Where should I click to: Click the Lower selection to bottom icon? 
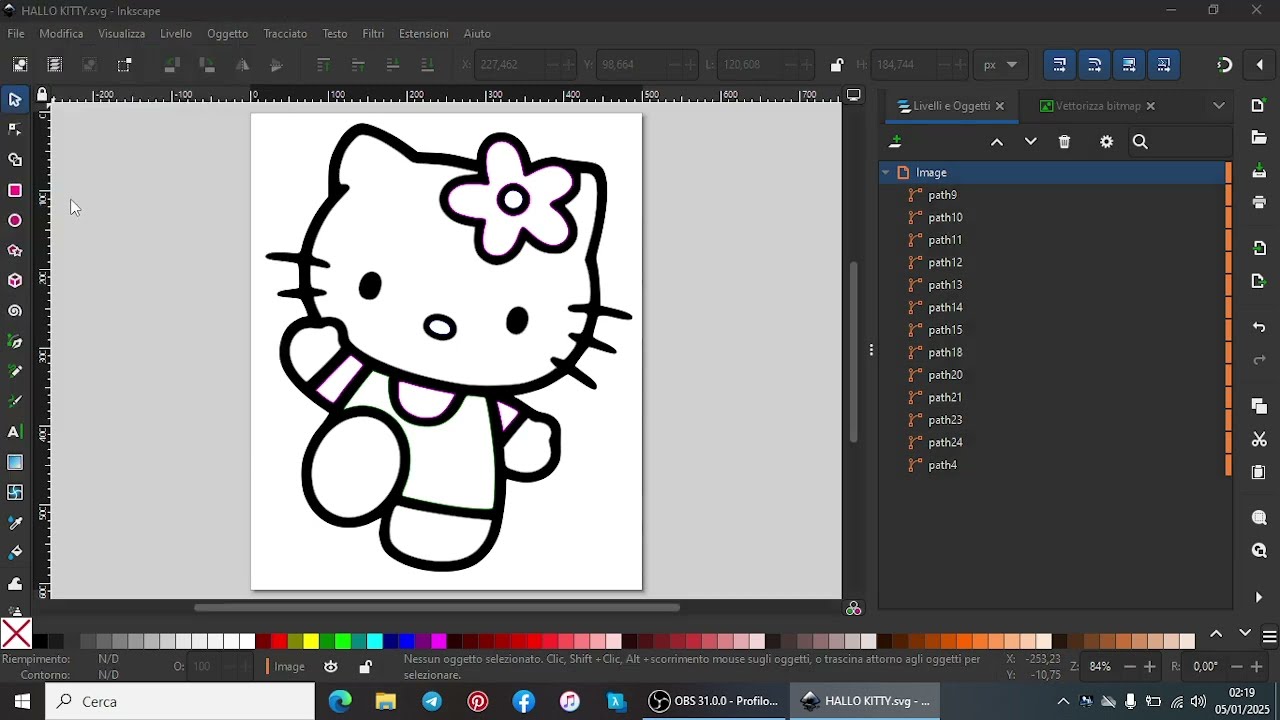[427, 65]
